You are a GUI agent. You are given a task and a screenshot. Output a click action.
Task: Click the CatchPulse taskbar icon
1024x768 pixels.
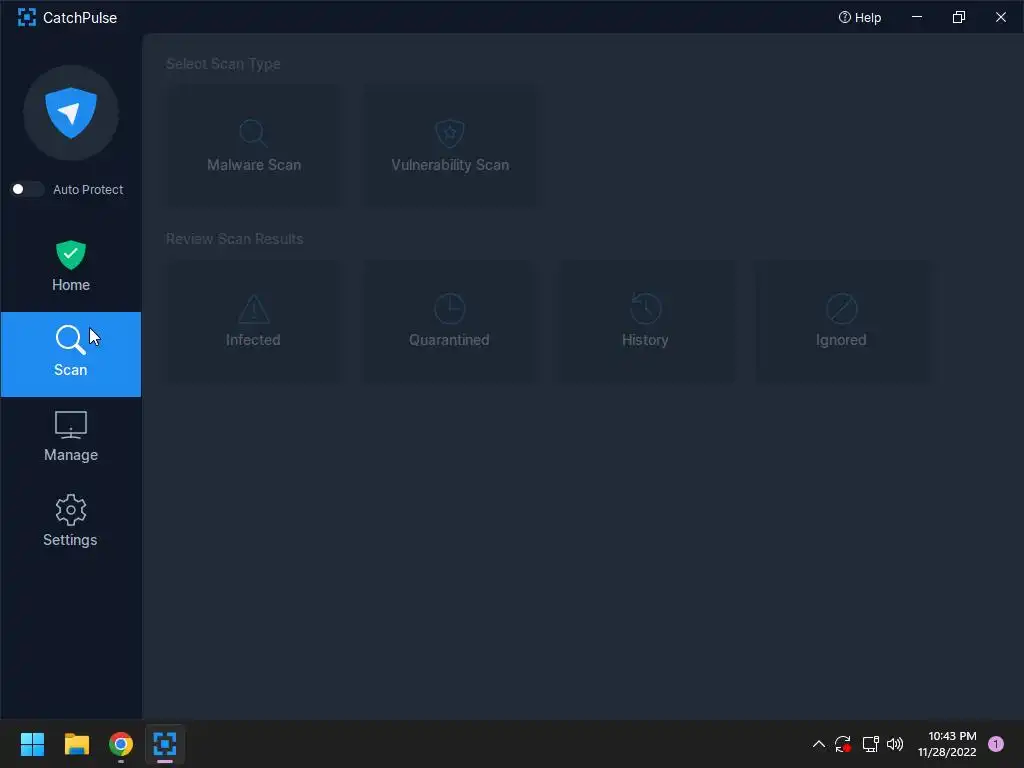(x=165, y=744)
